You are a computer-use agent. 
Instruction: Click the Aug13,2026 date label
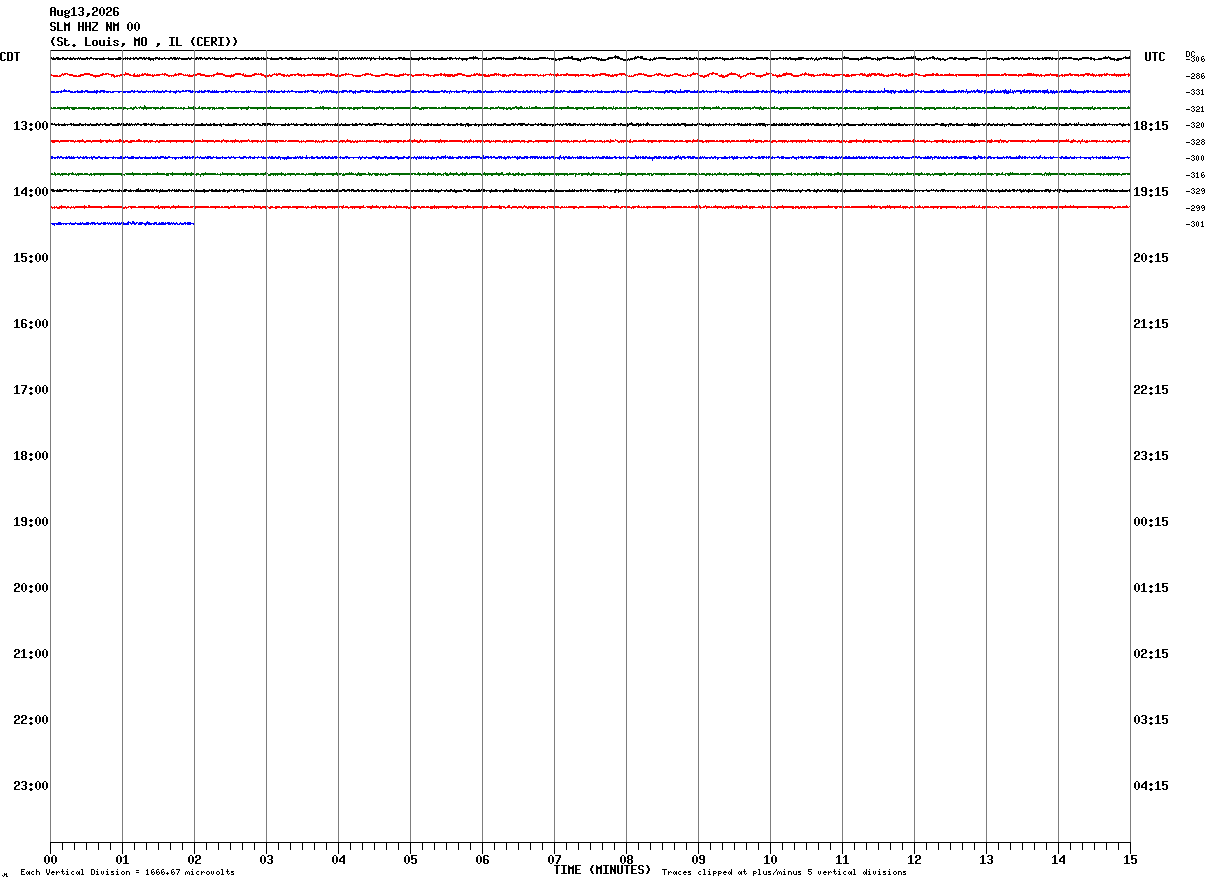[x=84, y=12]
